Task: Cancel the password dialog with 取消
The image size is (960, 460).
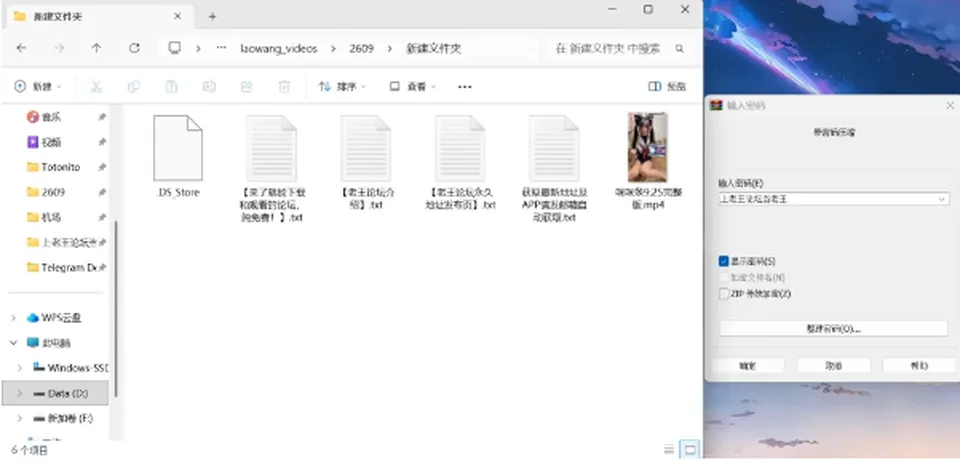Action: pos(833,366)
